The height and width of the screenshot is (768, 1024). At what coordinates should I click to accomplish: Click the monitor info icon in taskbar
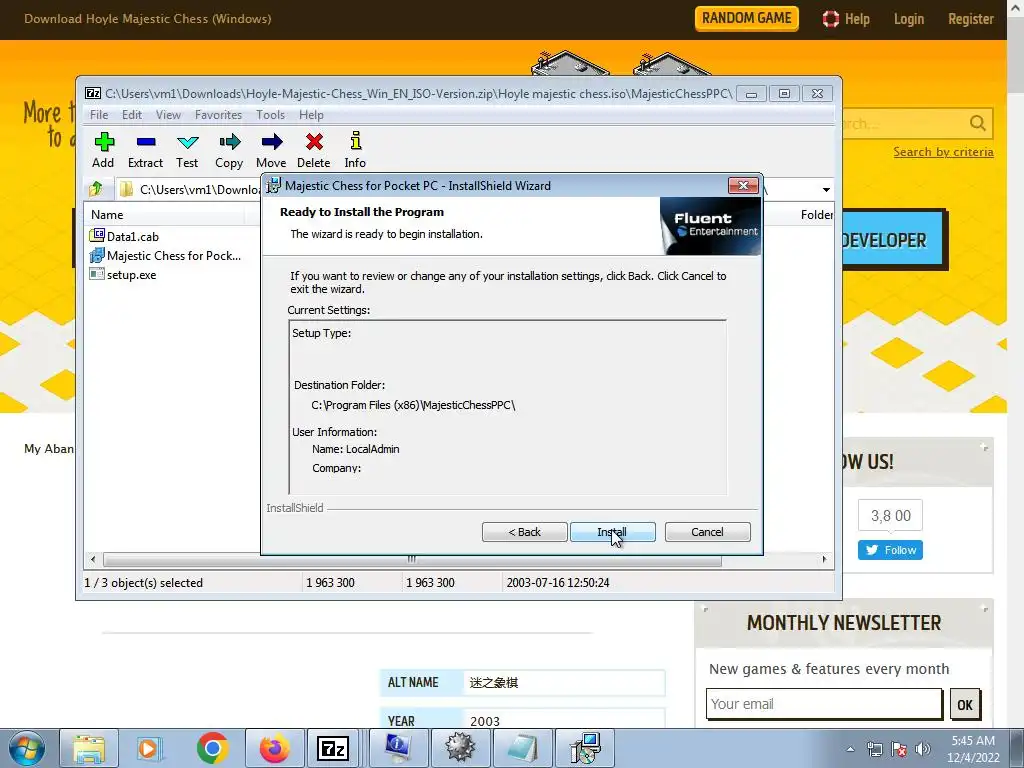pyautogui.click(x=398, y=748)
